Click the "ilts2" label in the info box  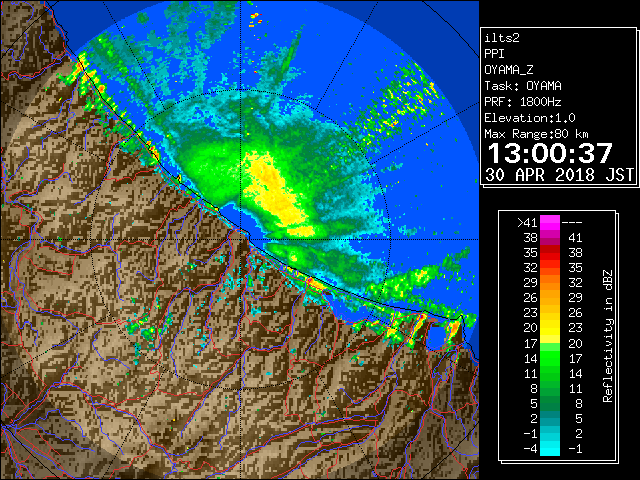click(502, 38)
